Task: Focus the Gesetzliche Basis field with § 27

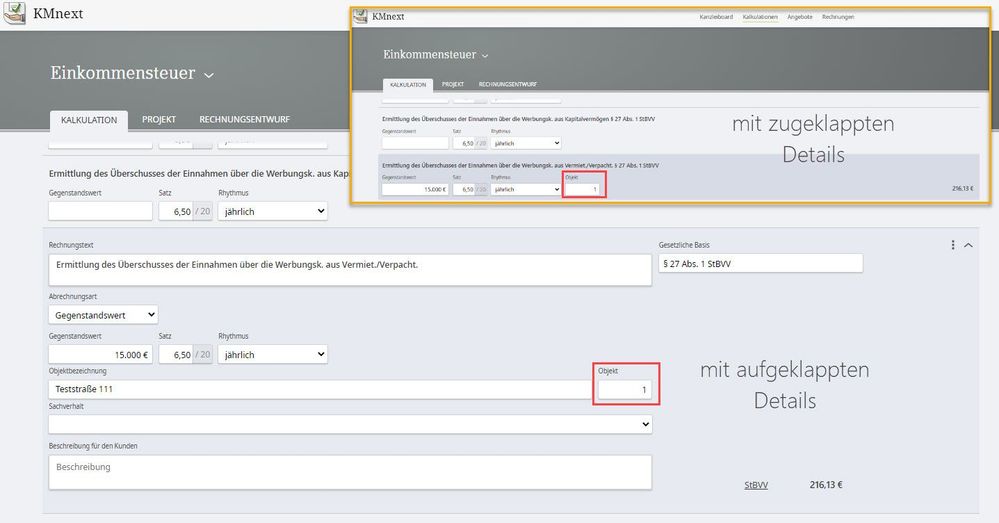Action: point(759,263)
